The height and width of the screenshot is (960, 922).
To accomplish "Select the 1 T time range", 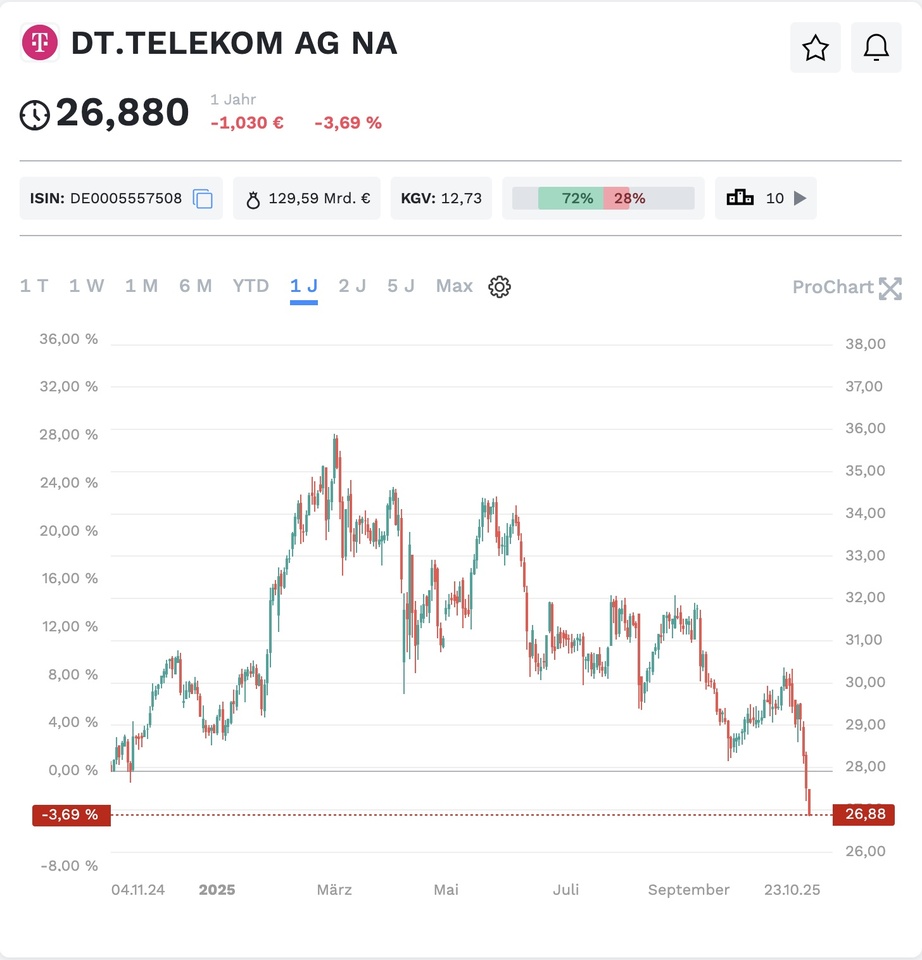I will pyautogui.click(x=34, y=286).
